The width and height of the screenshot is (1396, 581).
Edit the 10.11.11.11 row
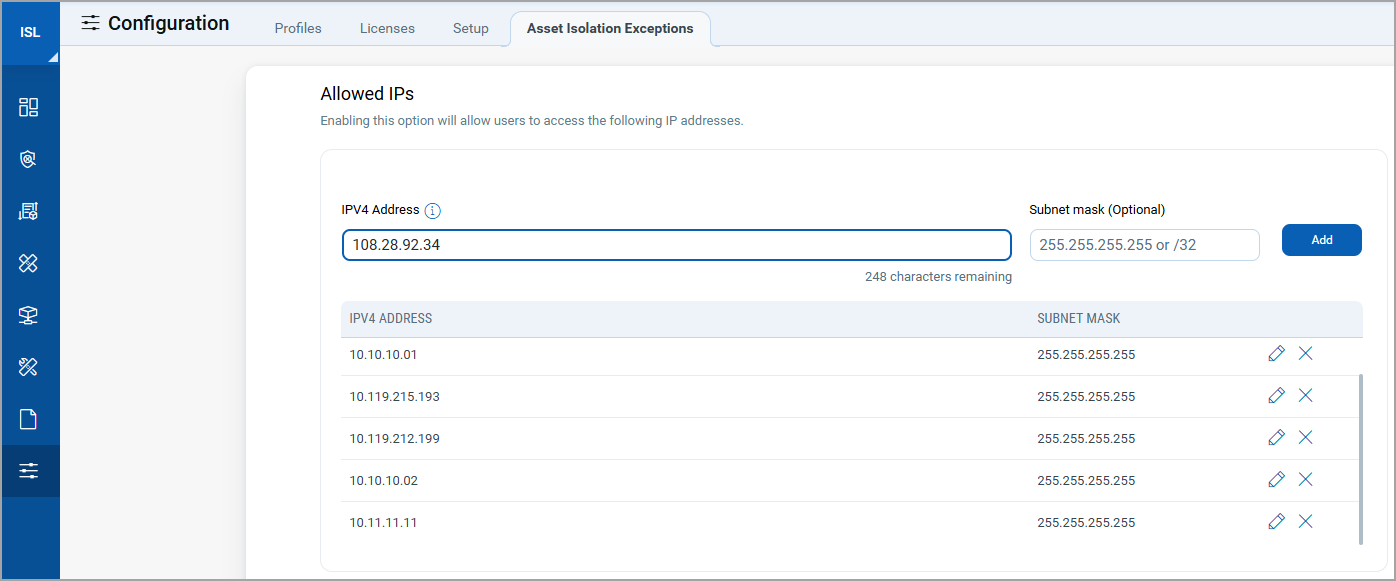(x=1276, y=521)
